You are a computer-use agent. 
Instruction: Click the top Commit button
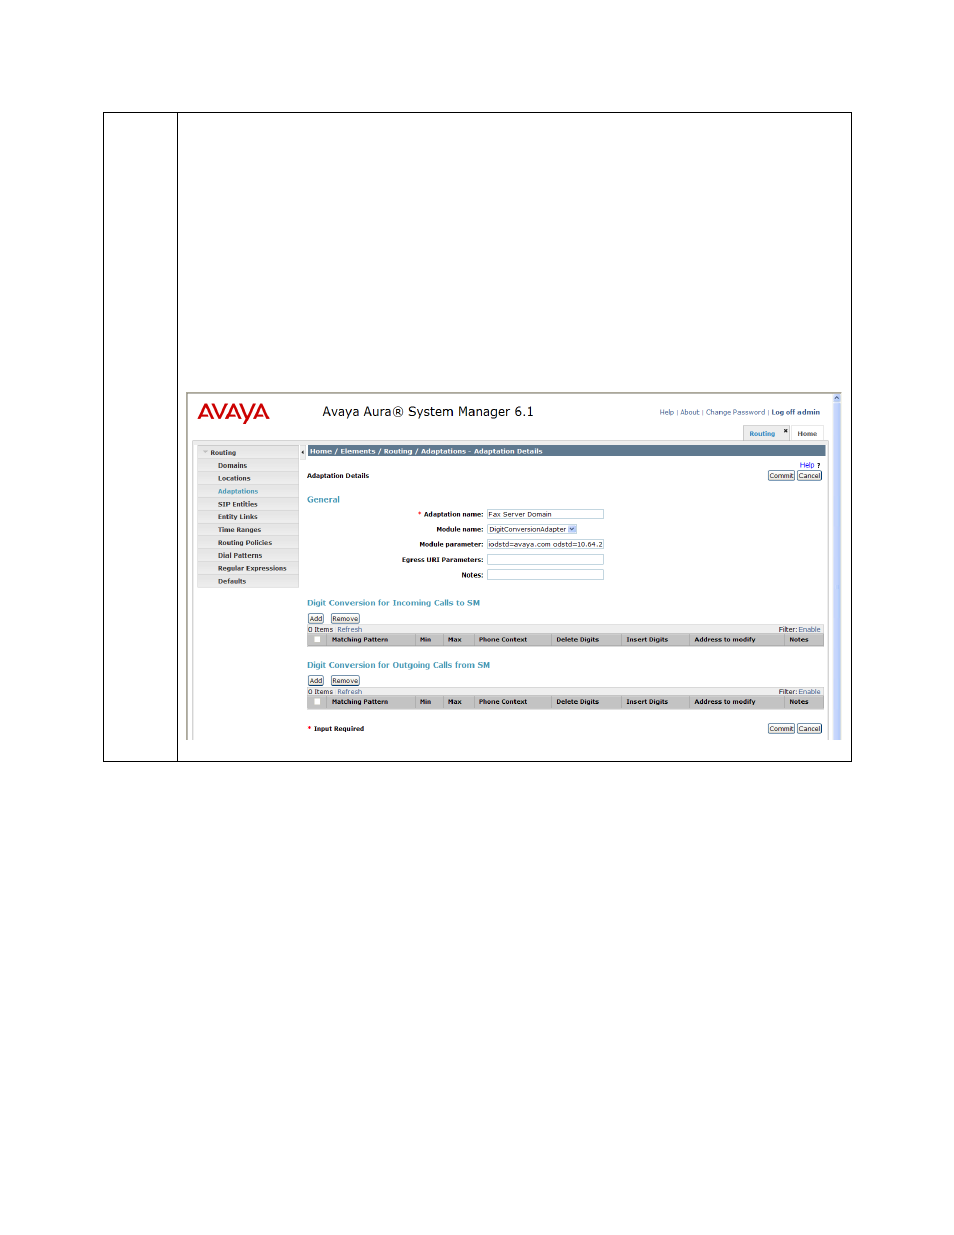781,476
